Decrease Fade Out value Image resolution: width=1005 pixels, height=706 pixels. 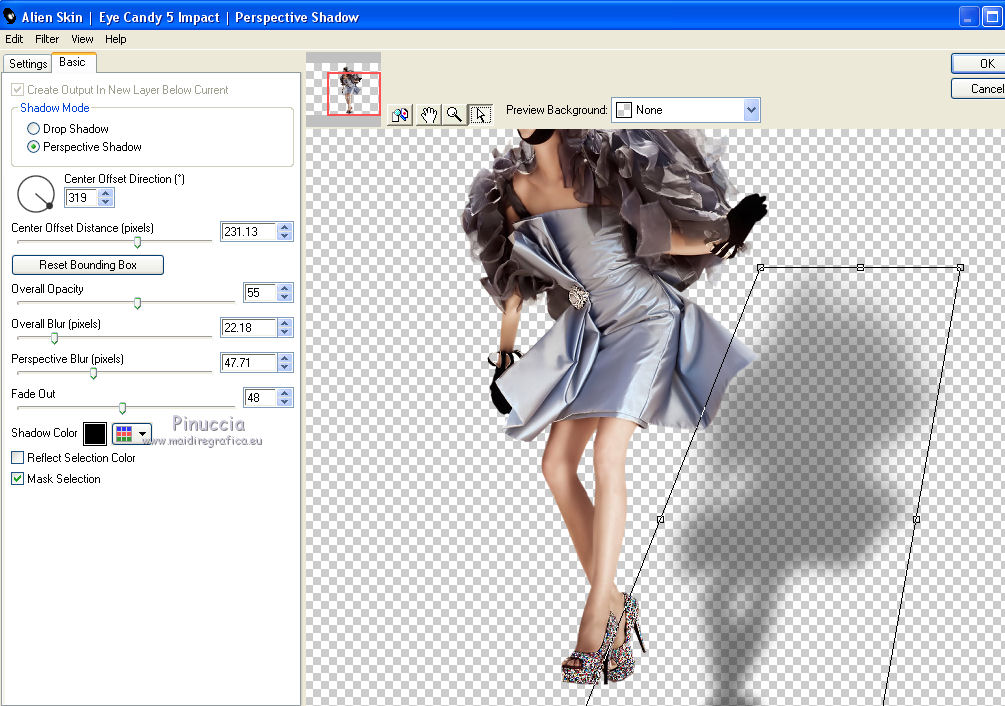pos(285,402)
